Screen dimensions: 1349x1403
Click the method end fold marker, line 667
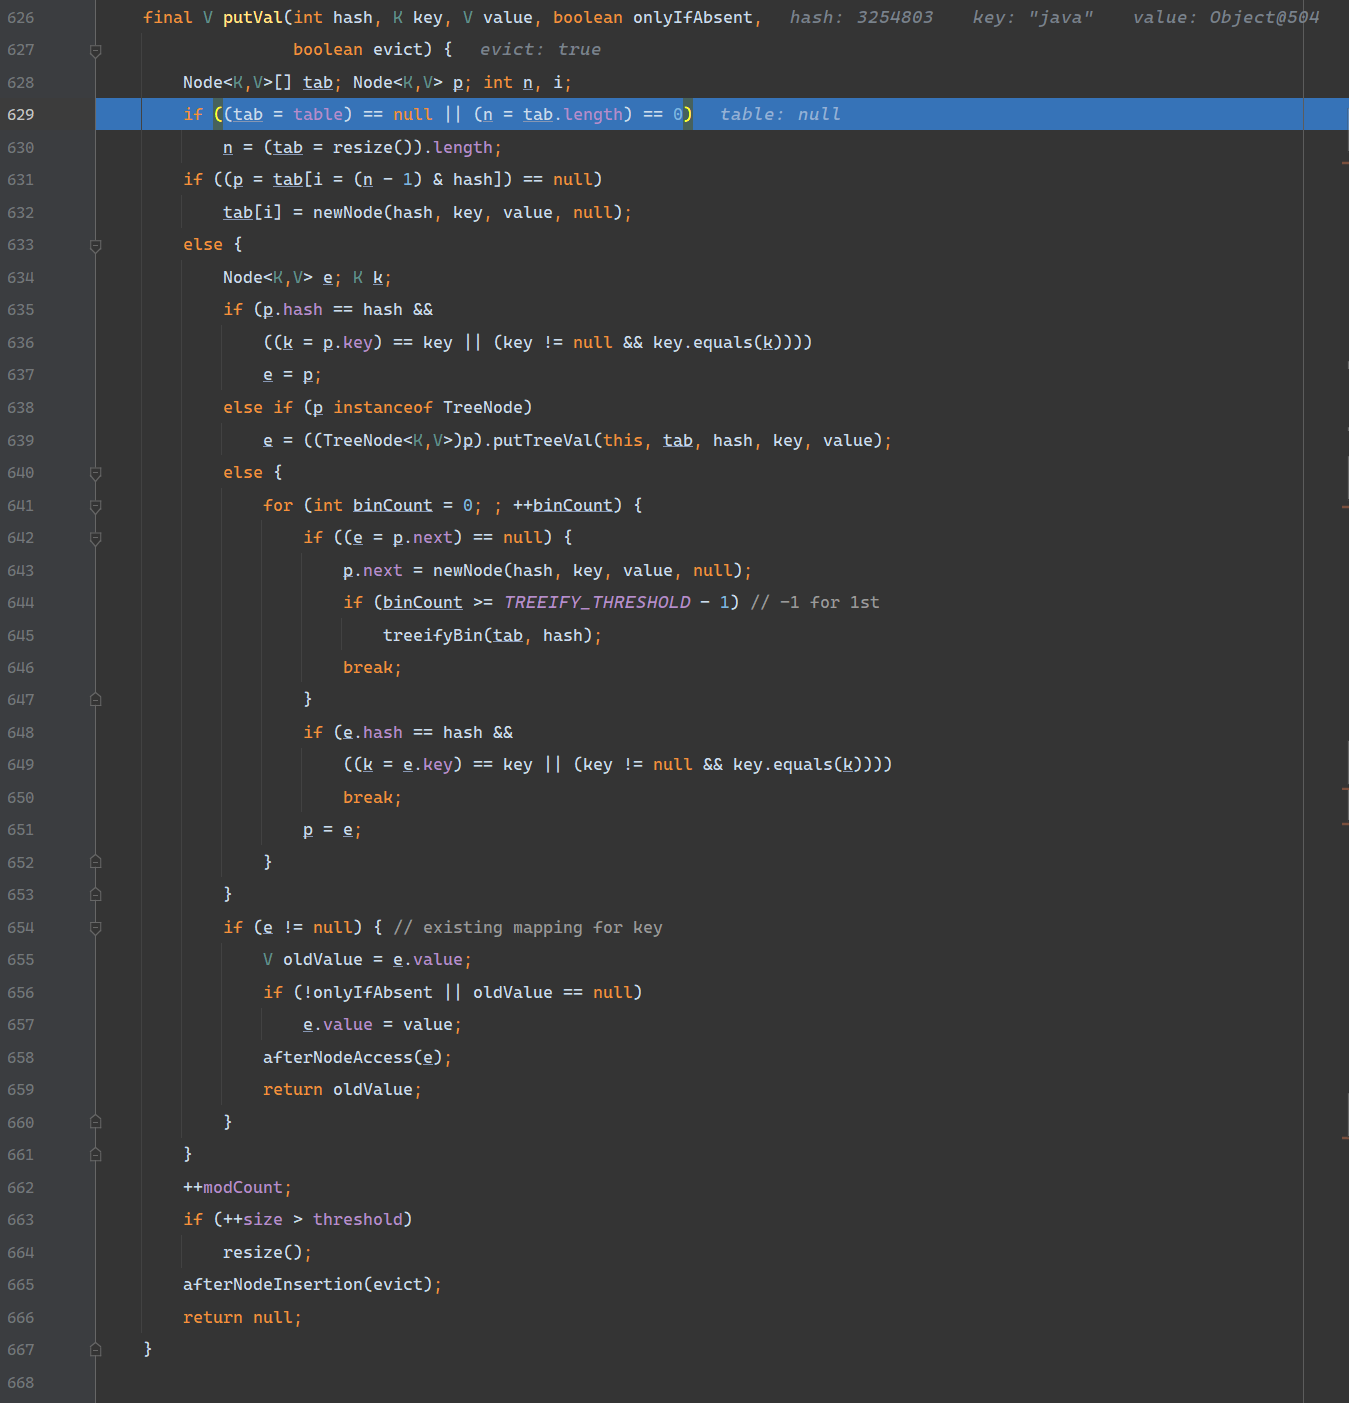[95, 1350]
